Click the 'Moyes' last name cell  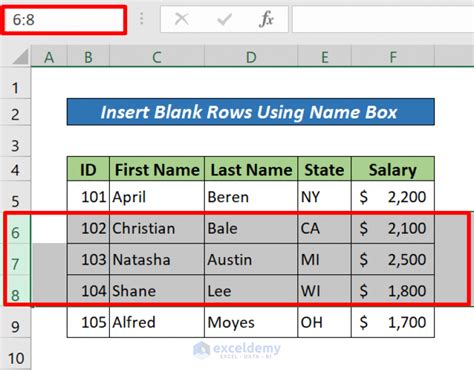[x=251, y=322]
